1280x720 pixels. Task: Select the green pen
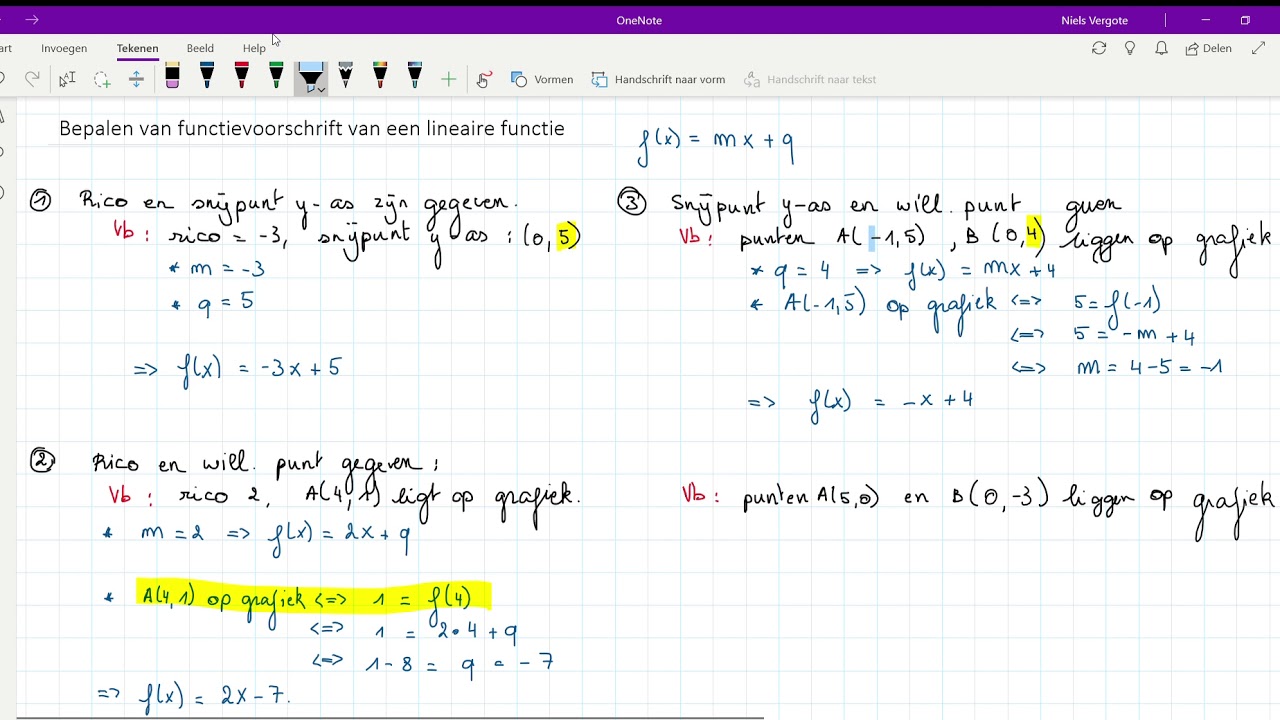click(x=276, y=76)
